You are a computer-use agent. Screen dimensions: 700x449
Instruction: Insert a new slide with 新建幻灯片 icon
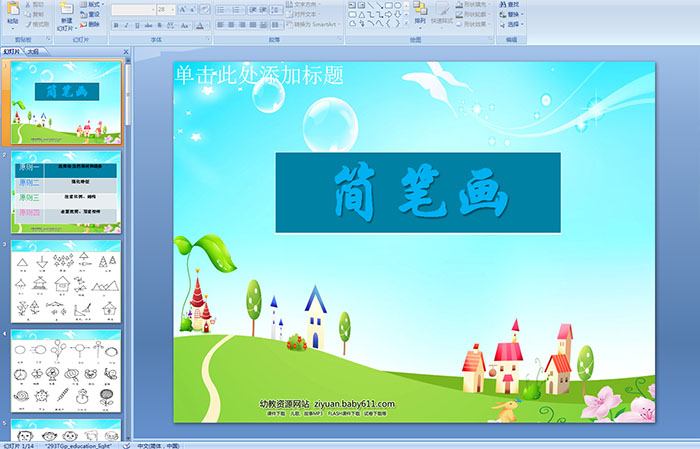[67, 9]
